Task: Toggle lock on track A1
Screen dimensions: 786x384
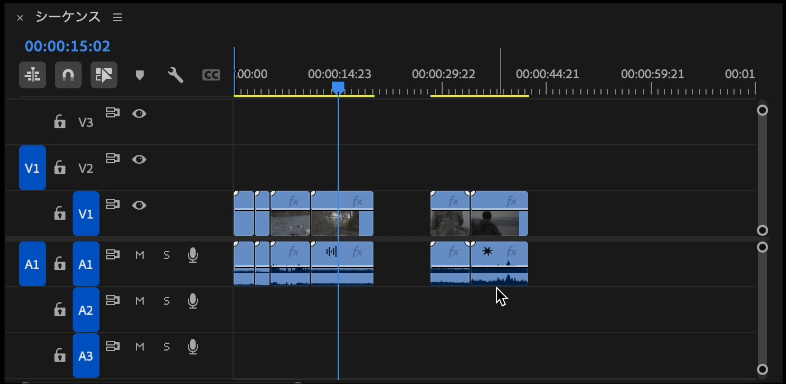Action: (60, 264)
